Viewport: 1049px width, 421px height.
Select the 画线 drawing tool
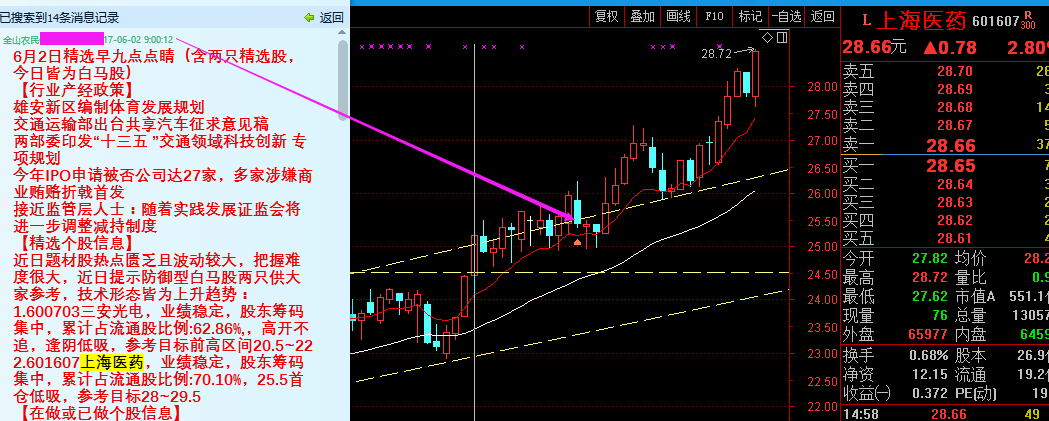coord(678,17)
